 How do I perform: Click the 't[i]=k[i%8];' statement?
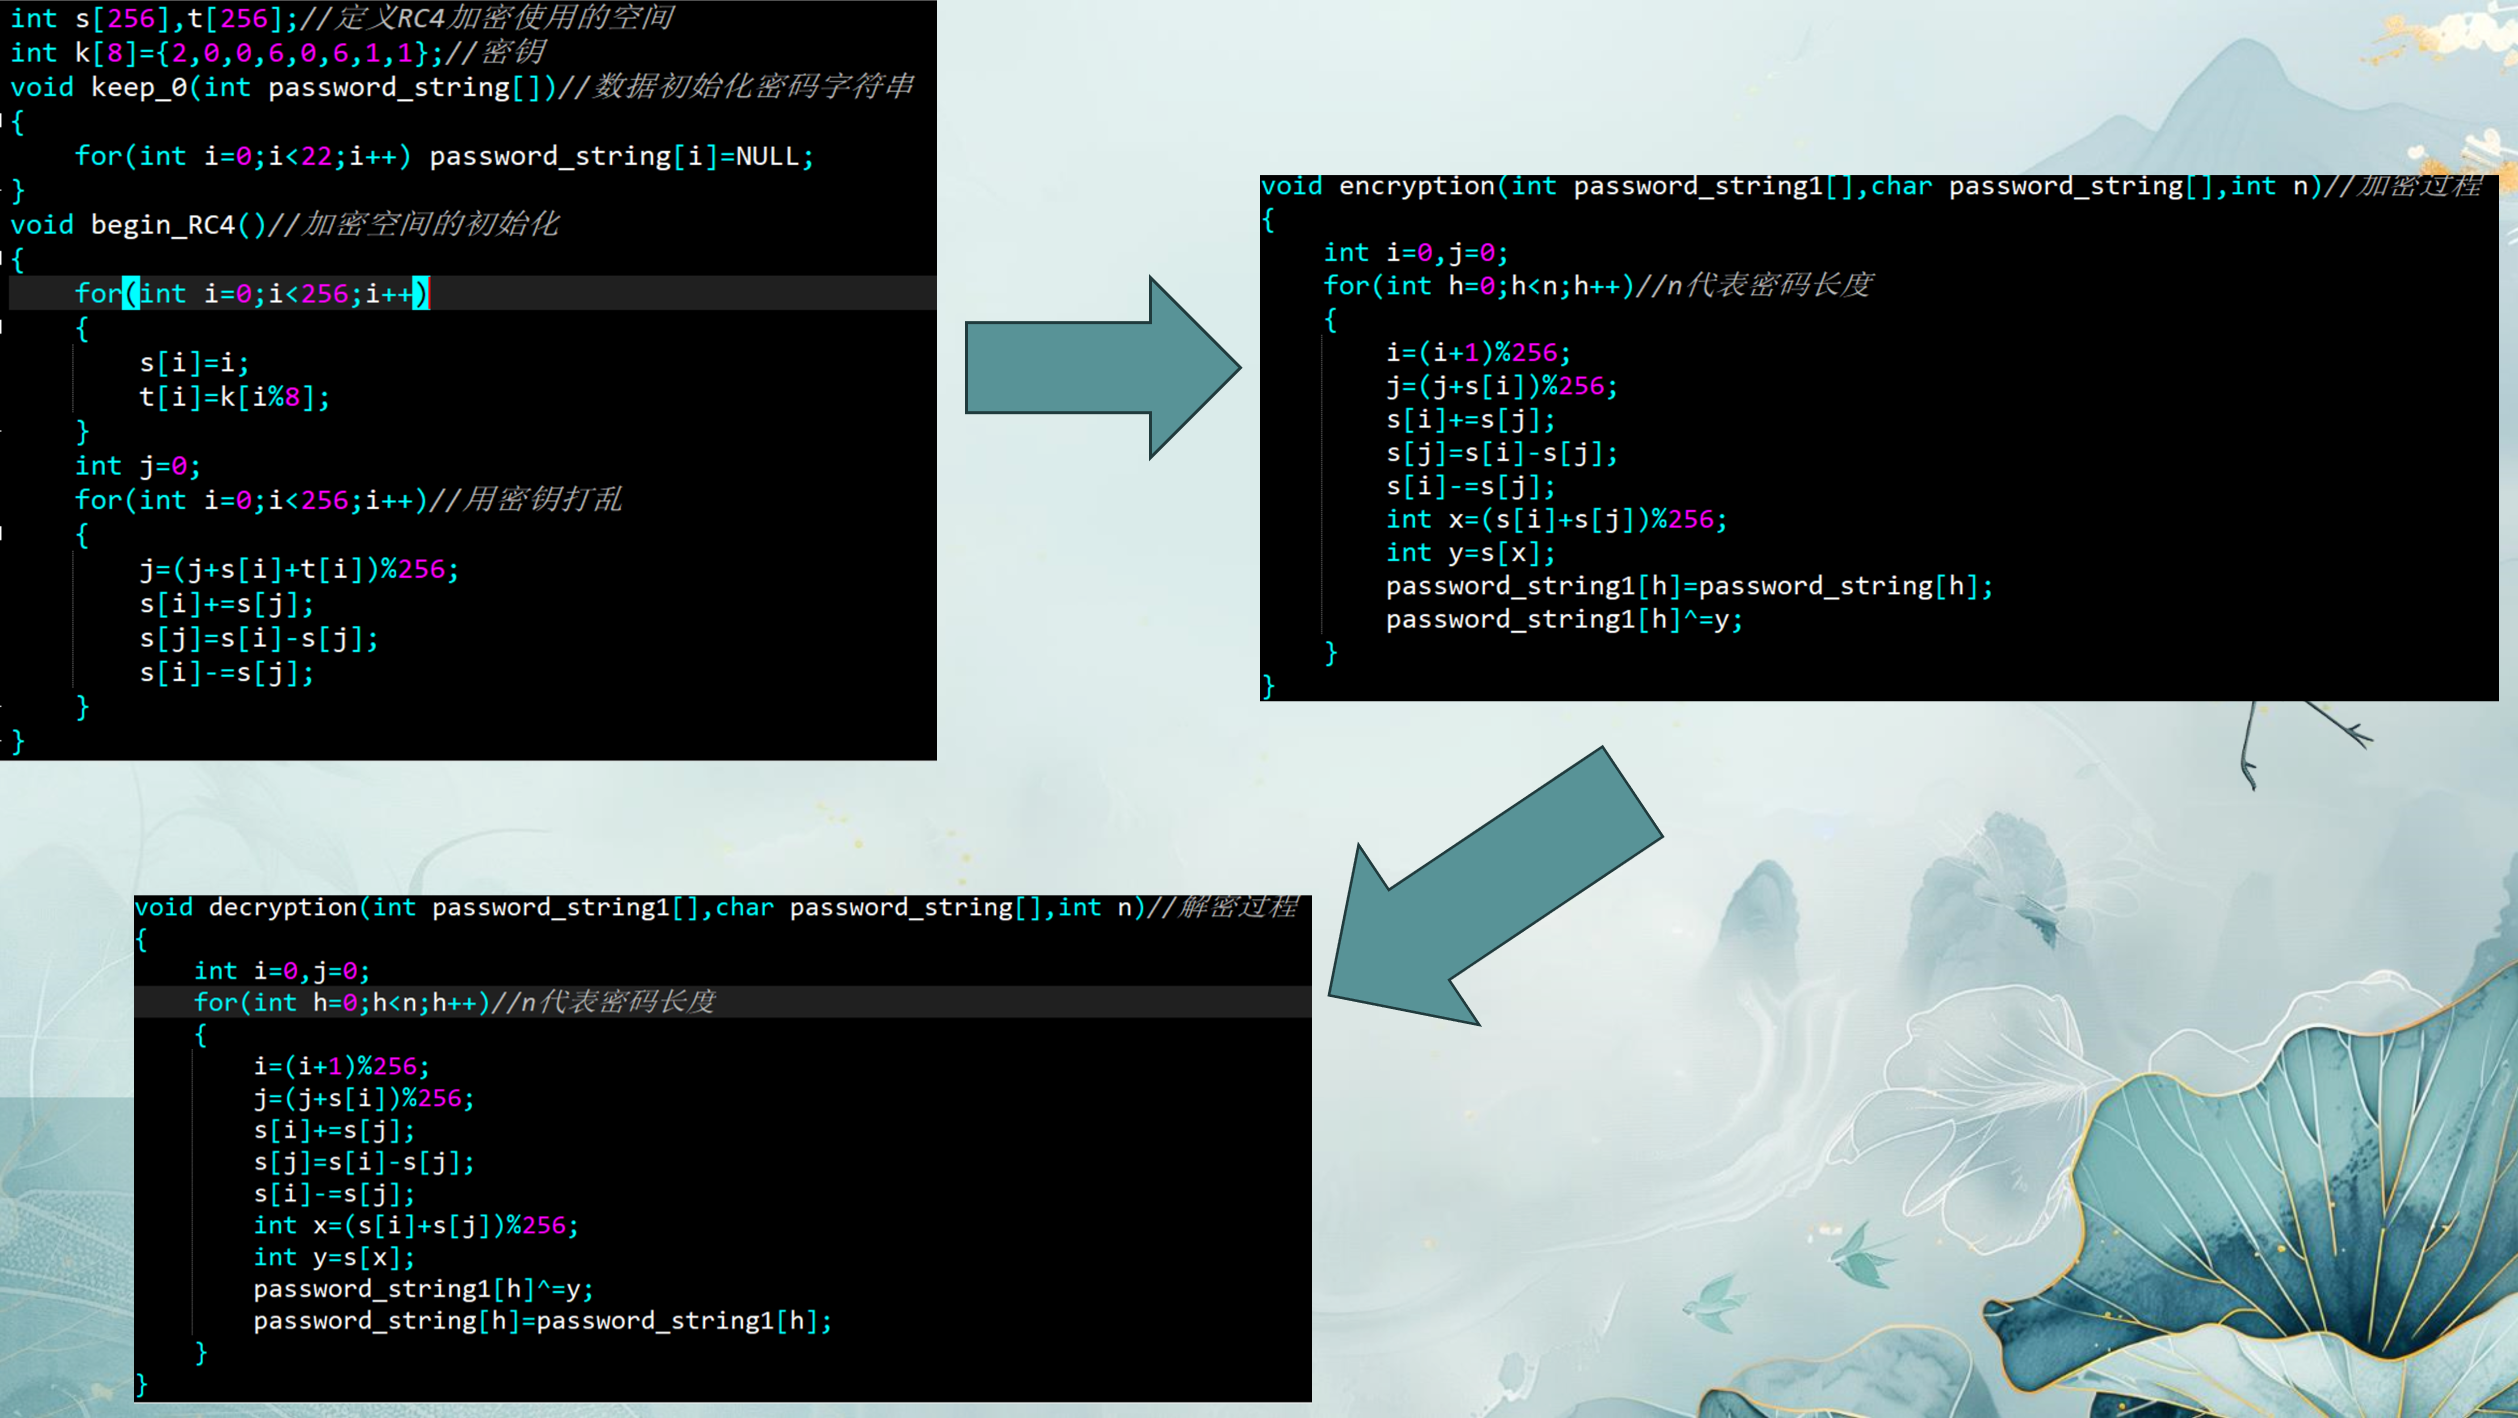click(x=234, y=397)
